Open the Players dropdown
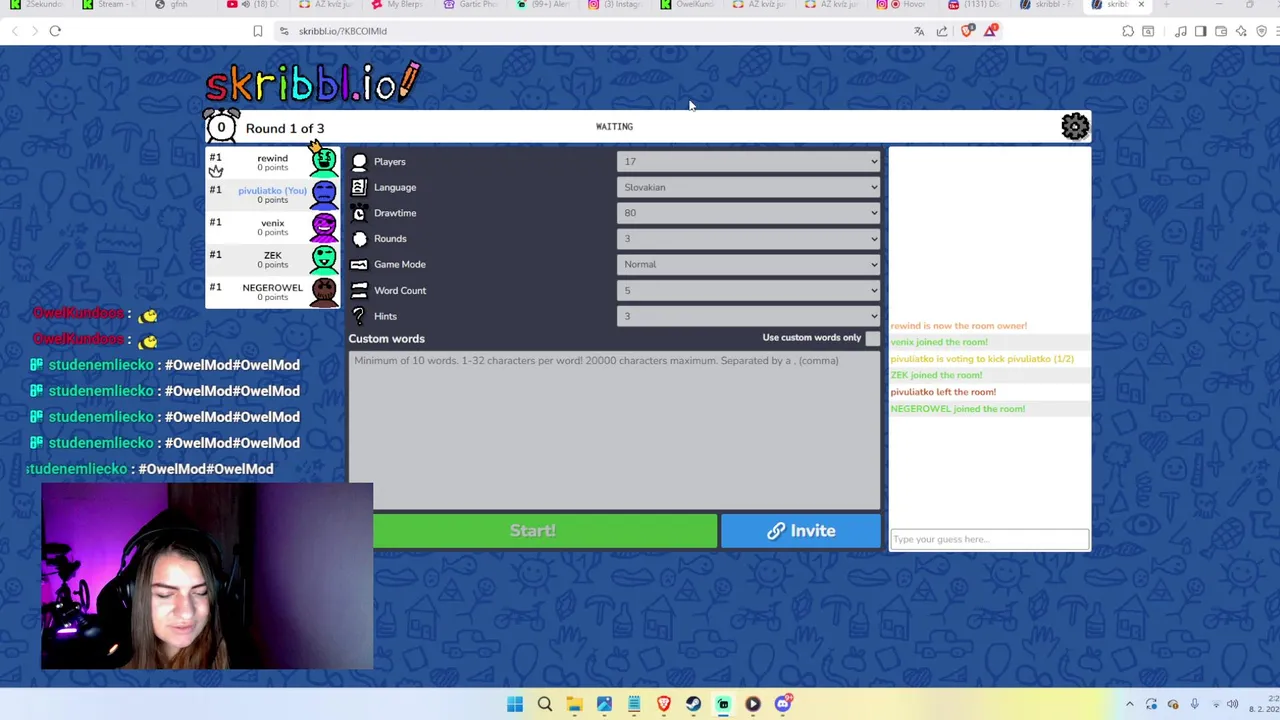The image size is (1280, 720). click(x=749, y=161)
